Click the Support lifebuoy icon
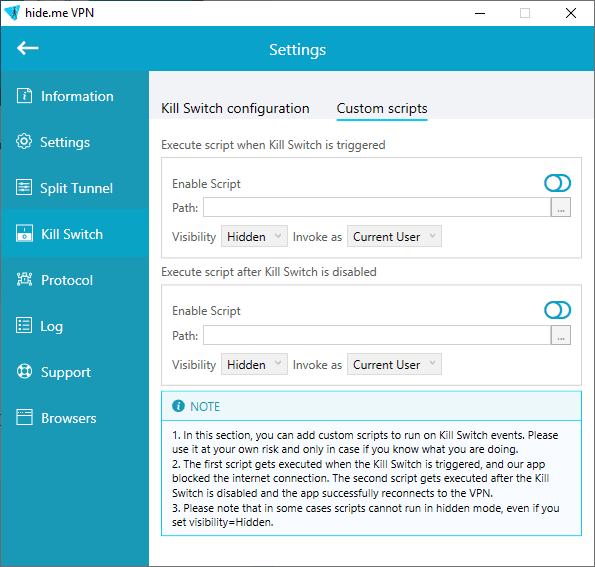595x567 pixels. 24,372
